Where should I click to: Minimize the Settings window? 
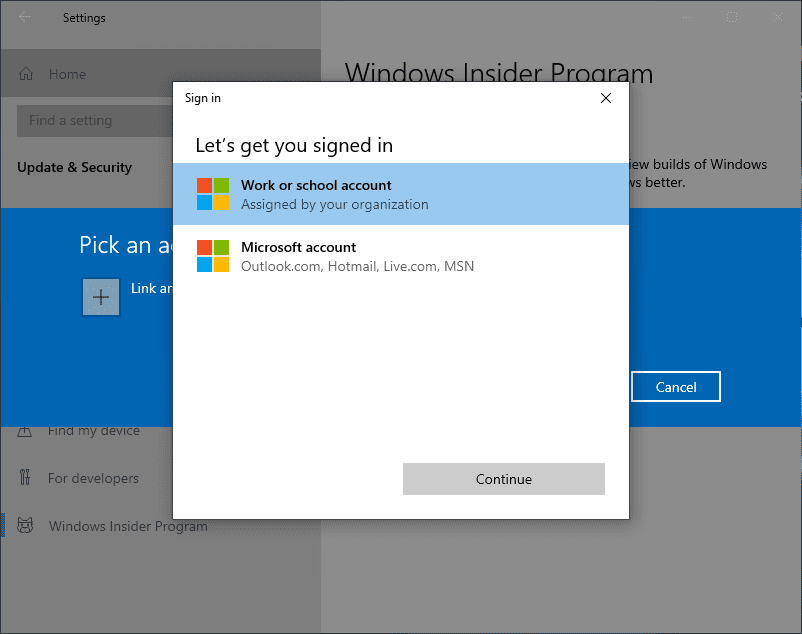[686, 17]
